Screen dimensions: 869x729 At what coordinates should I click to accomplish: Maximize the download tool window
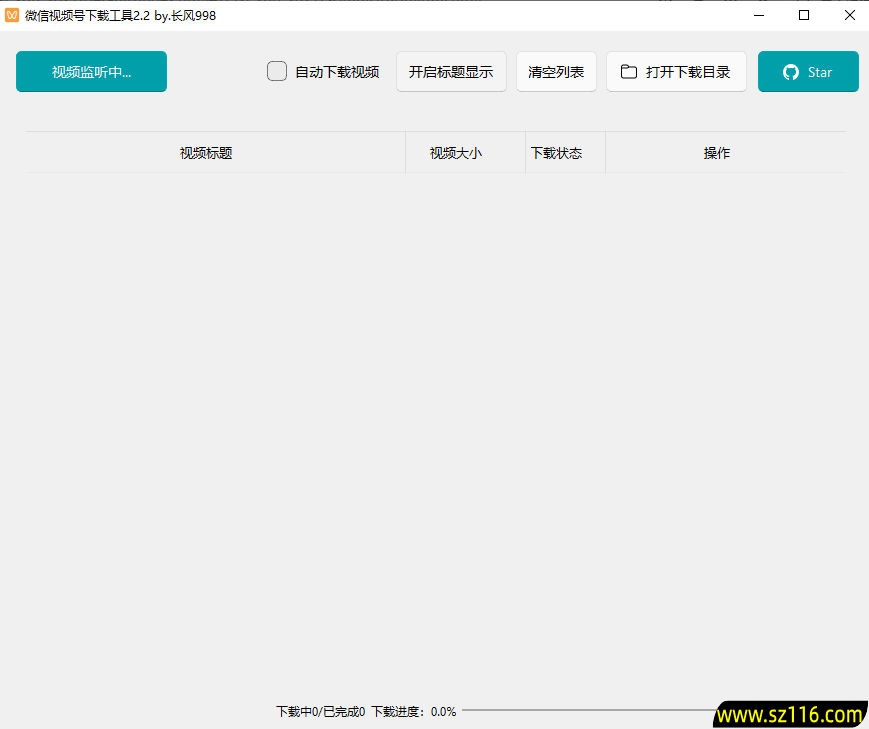804,15
